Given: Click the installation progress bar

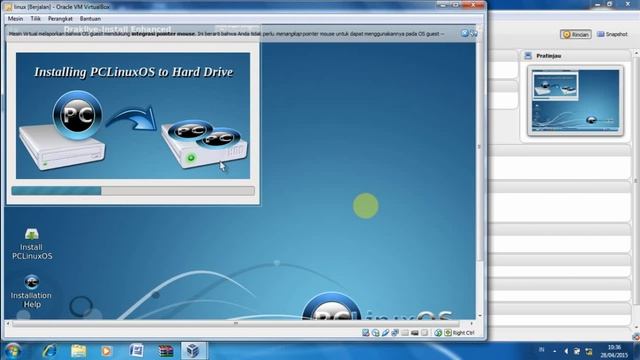Looking at the screenshot, I should pos(133,191).
